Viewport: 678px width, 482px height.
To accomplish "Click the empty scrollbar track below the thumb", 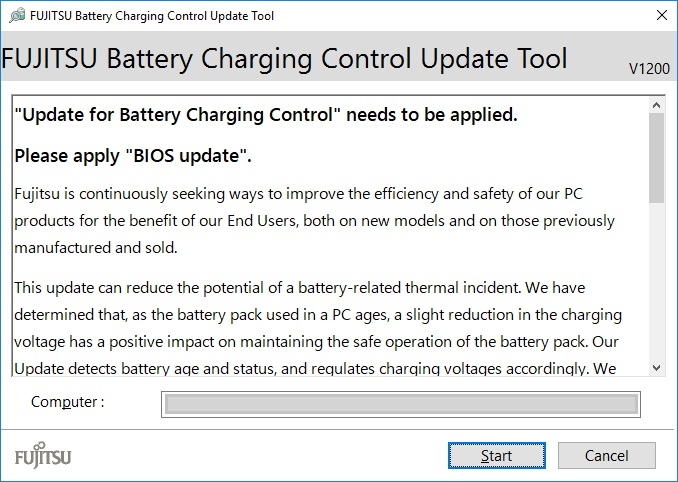I will point(657,290).
